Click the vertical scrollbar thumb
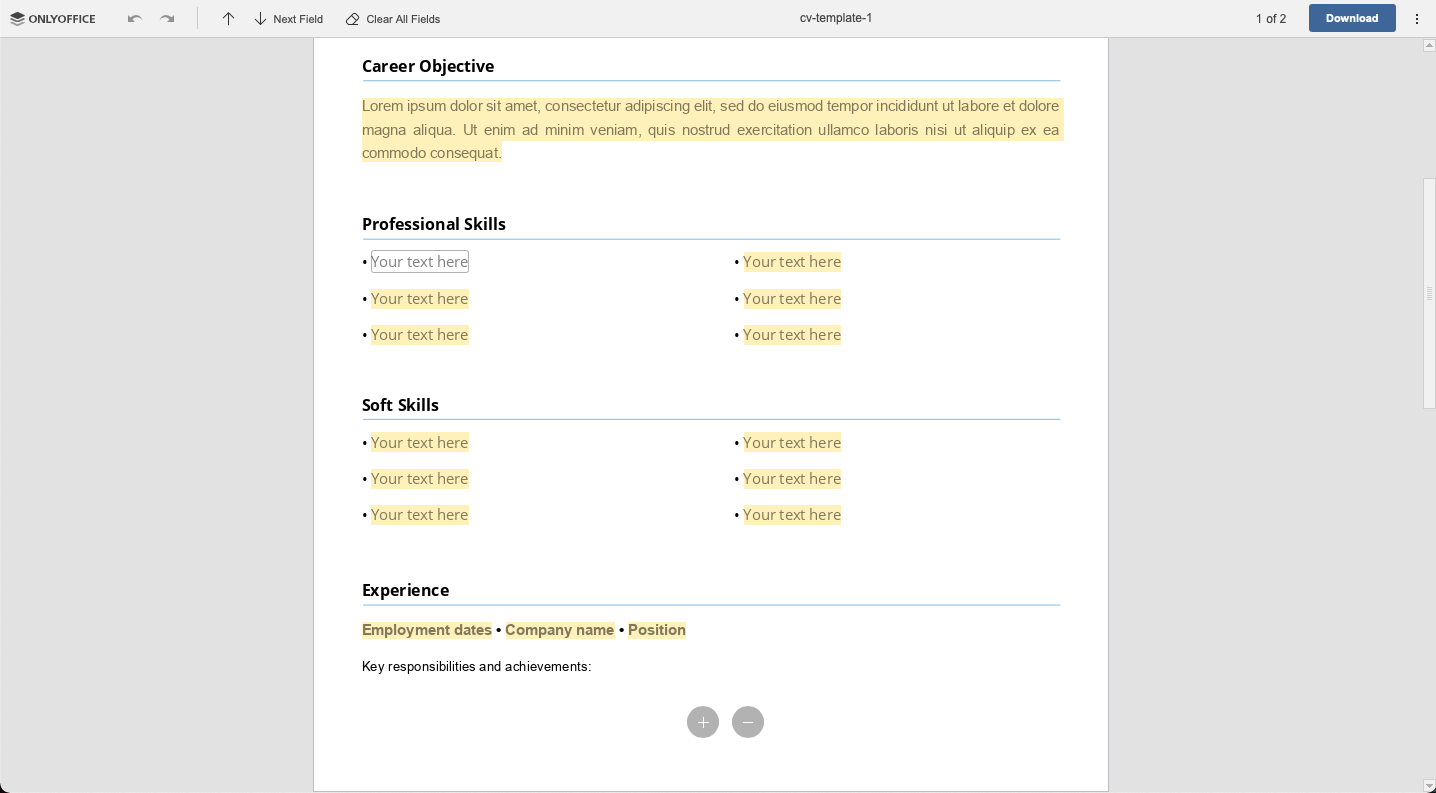Screen dimensions: 1436x793 pos(1429,293)
